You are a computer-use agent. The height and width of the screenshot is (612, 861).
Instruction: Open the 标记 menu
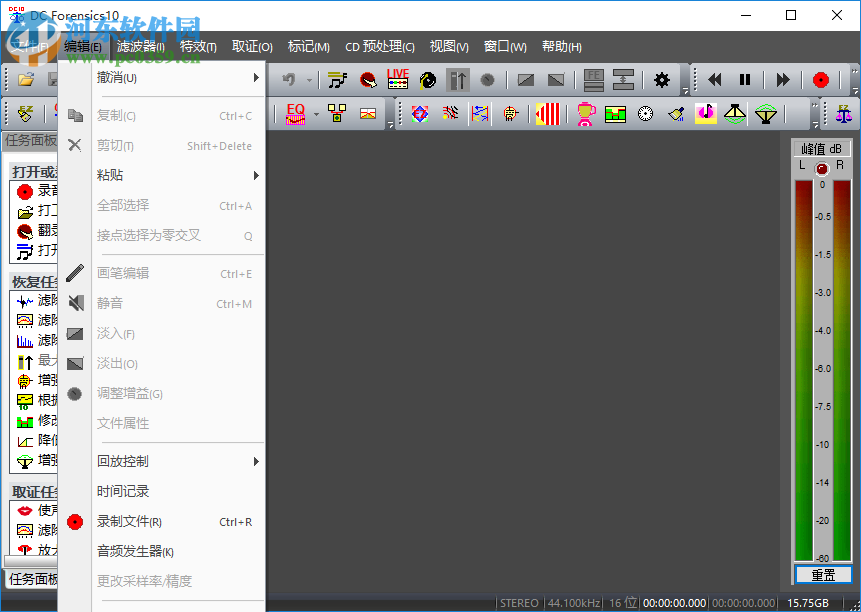[309, 47]
